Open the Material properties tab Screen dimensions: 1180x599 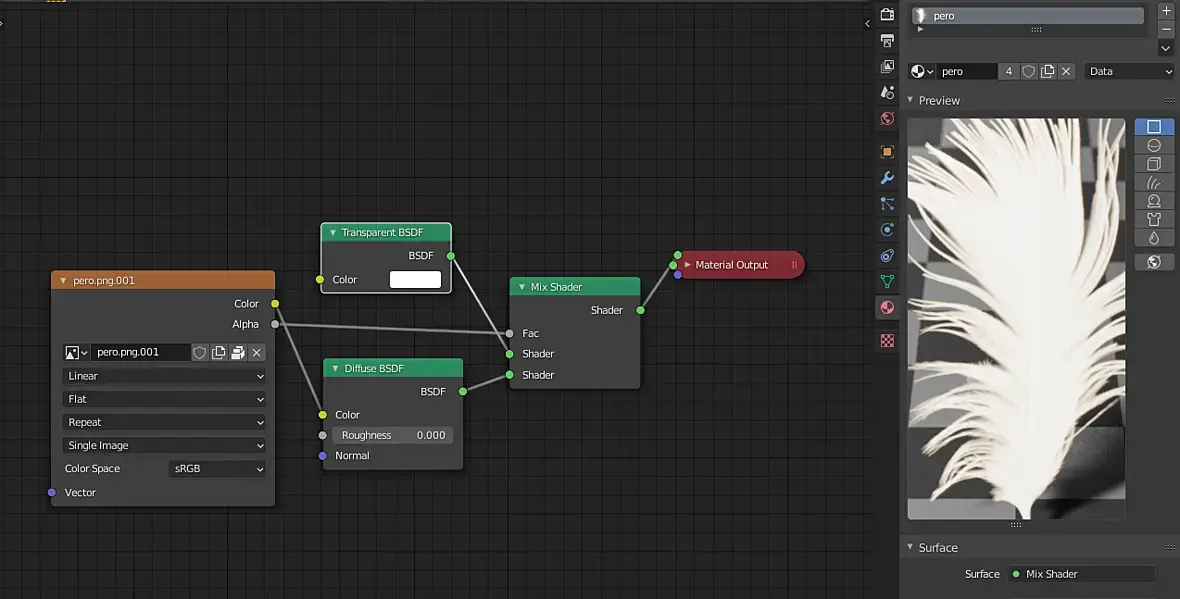(x=887, y=308)
